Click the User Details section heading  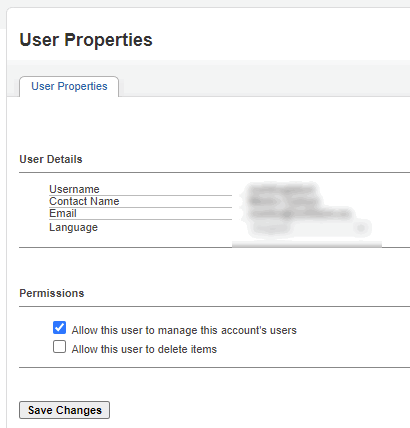pyautogui.click(x=51, y=159)
